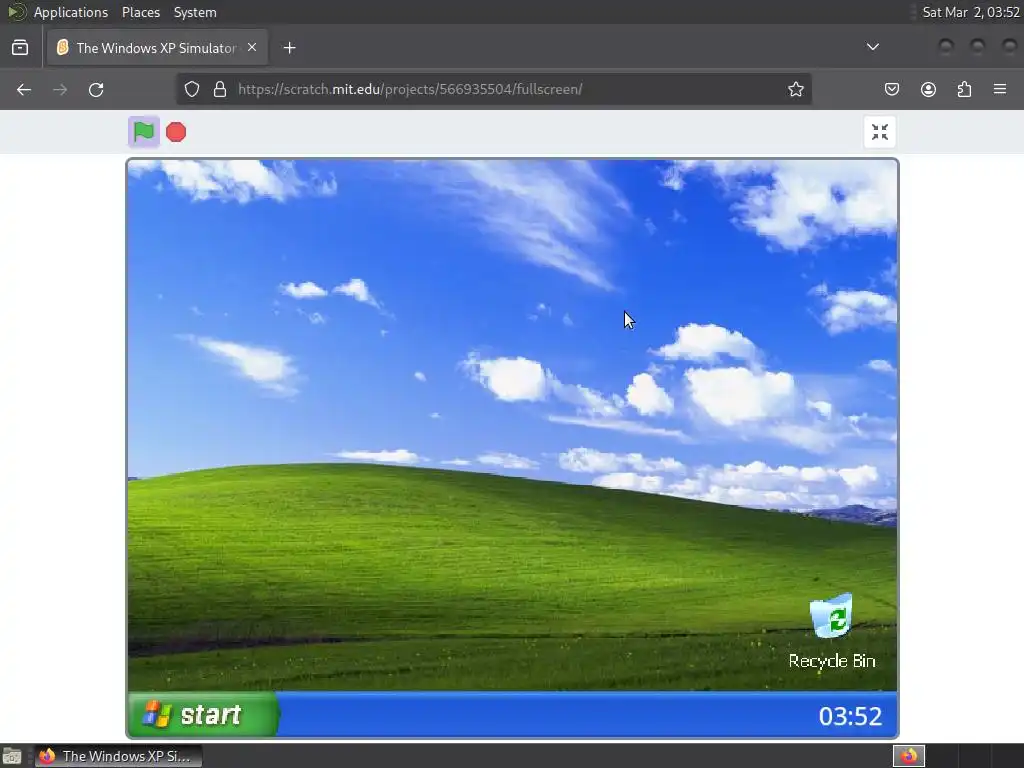The width and height of the screenshot is (1024, 768).
Task: Stop the project with red stop sign
Action: 176,132
